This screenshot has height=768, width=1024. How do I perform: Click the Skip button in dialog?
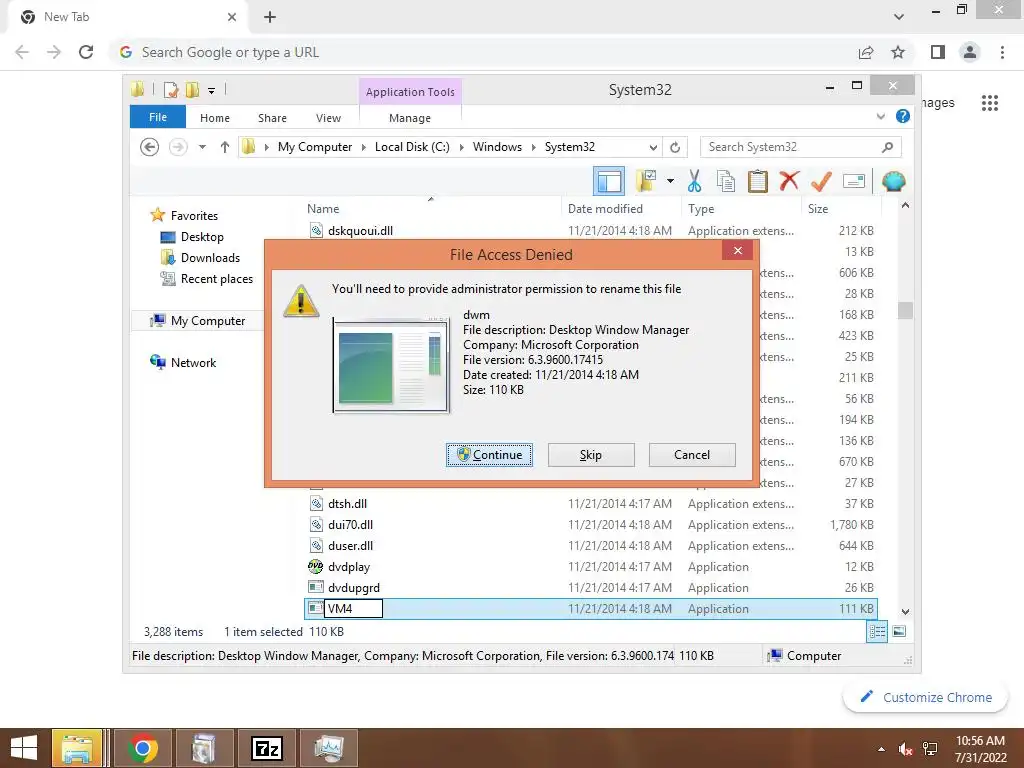click(591, 455)
